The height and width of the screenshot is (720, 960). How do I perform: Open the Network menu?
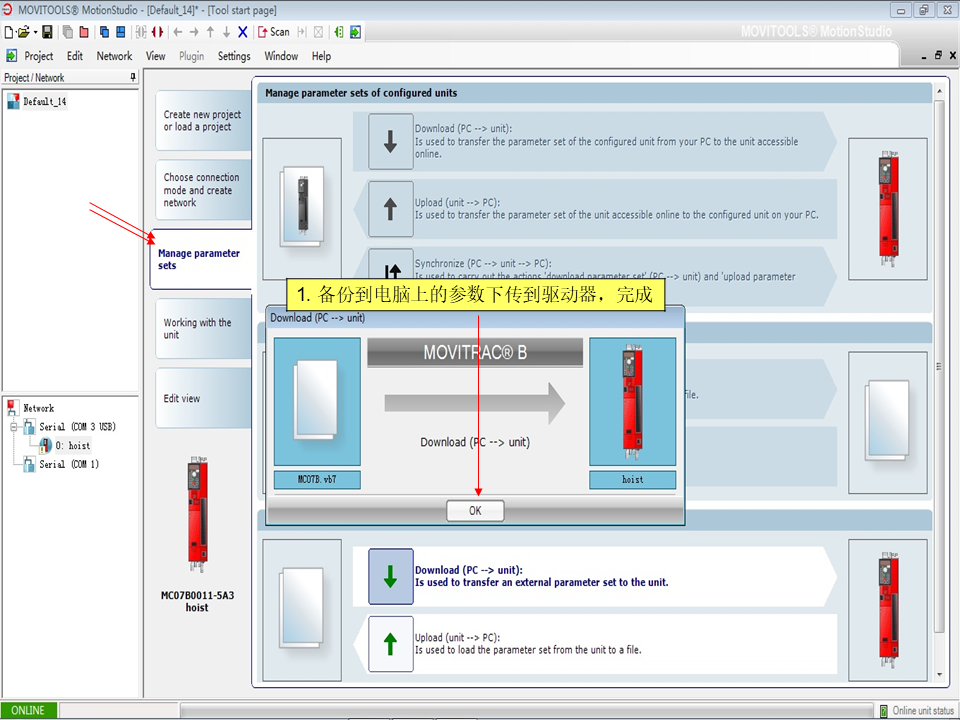[114, 56]
